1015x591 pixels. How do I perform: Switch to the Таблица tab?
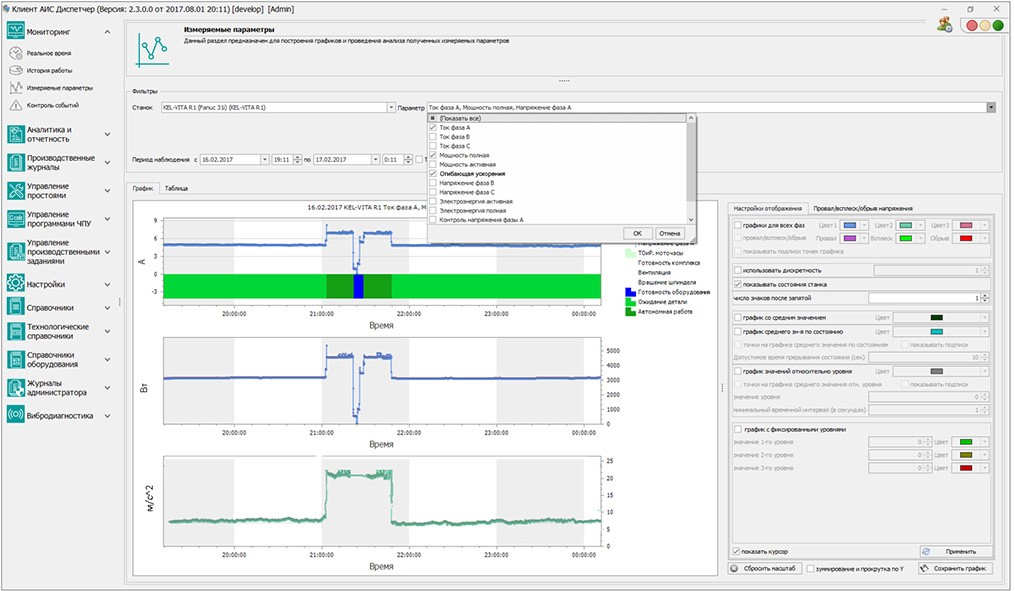coord(176,188)
